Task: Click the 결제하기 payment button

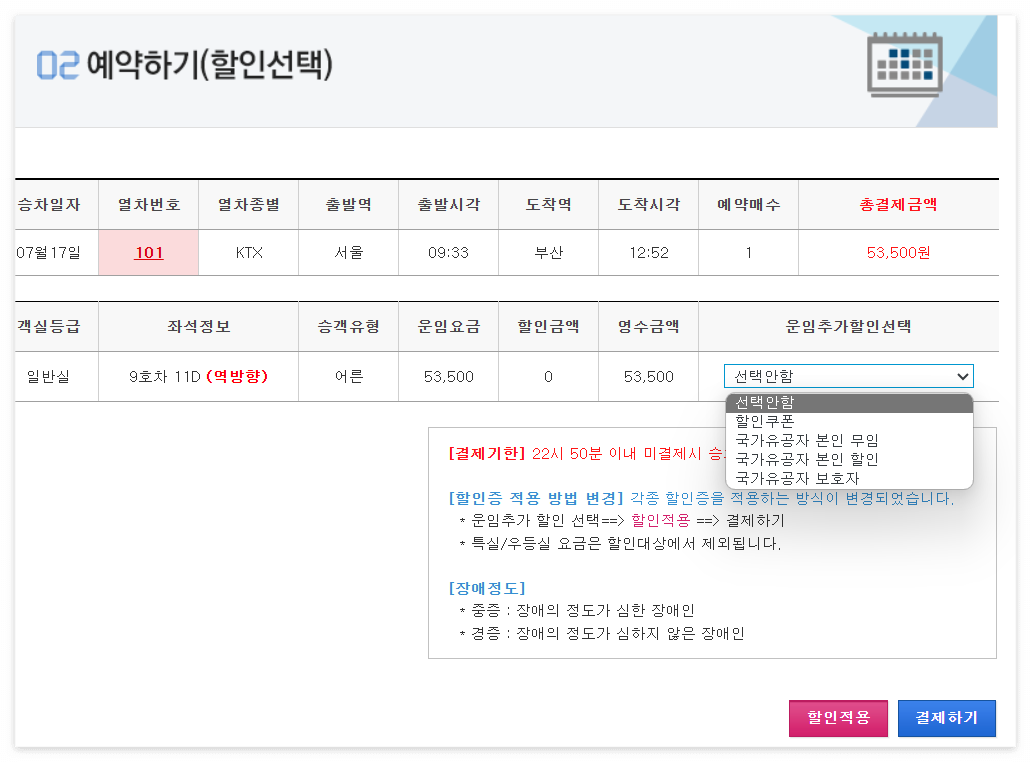Action: 946,718
